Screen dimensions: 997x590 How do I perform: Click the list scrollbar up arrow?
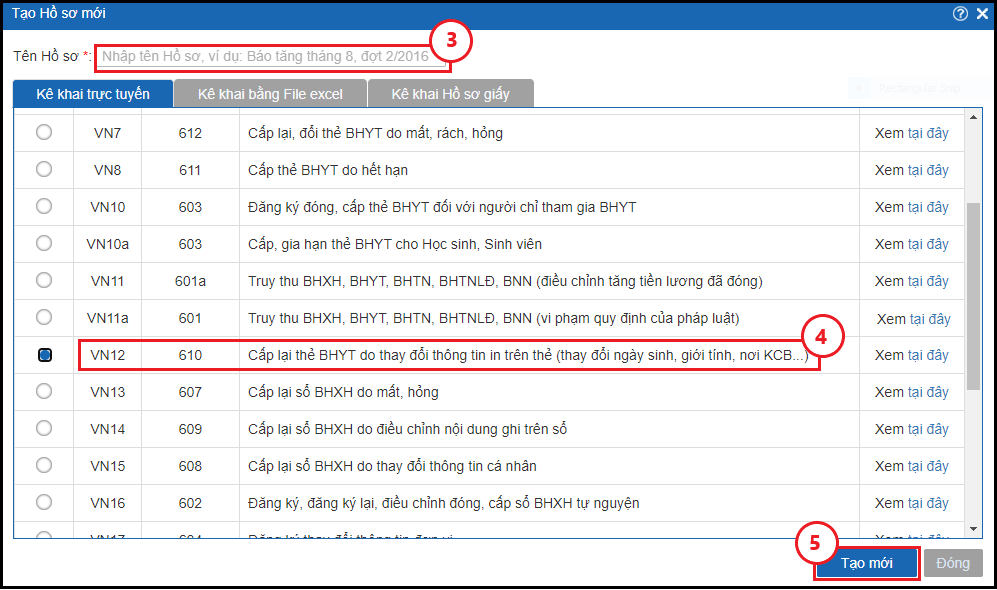coord(973,117)
